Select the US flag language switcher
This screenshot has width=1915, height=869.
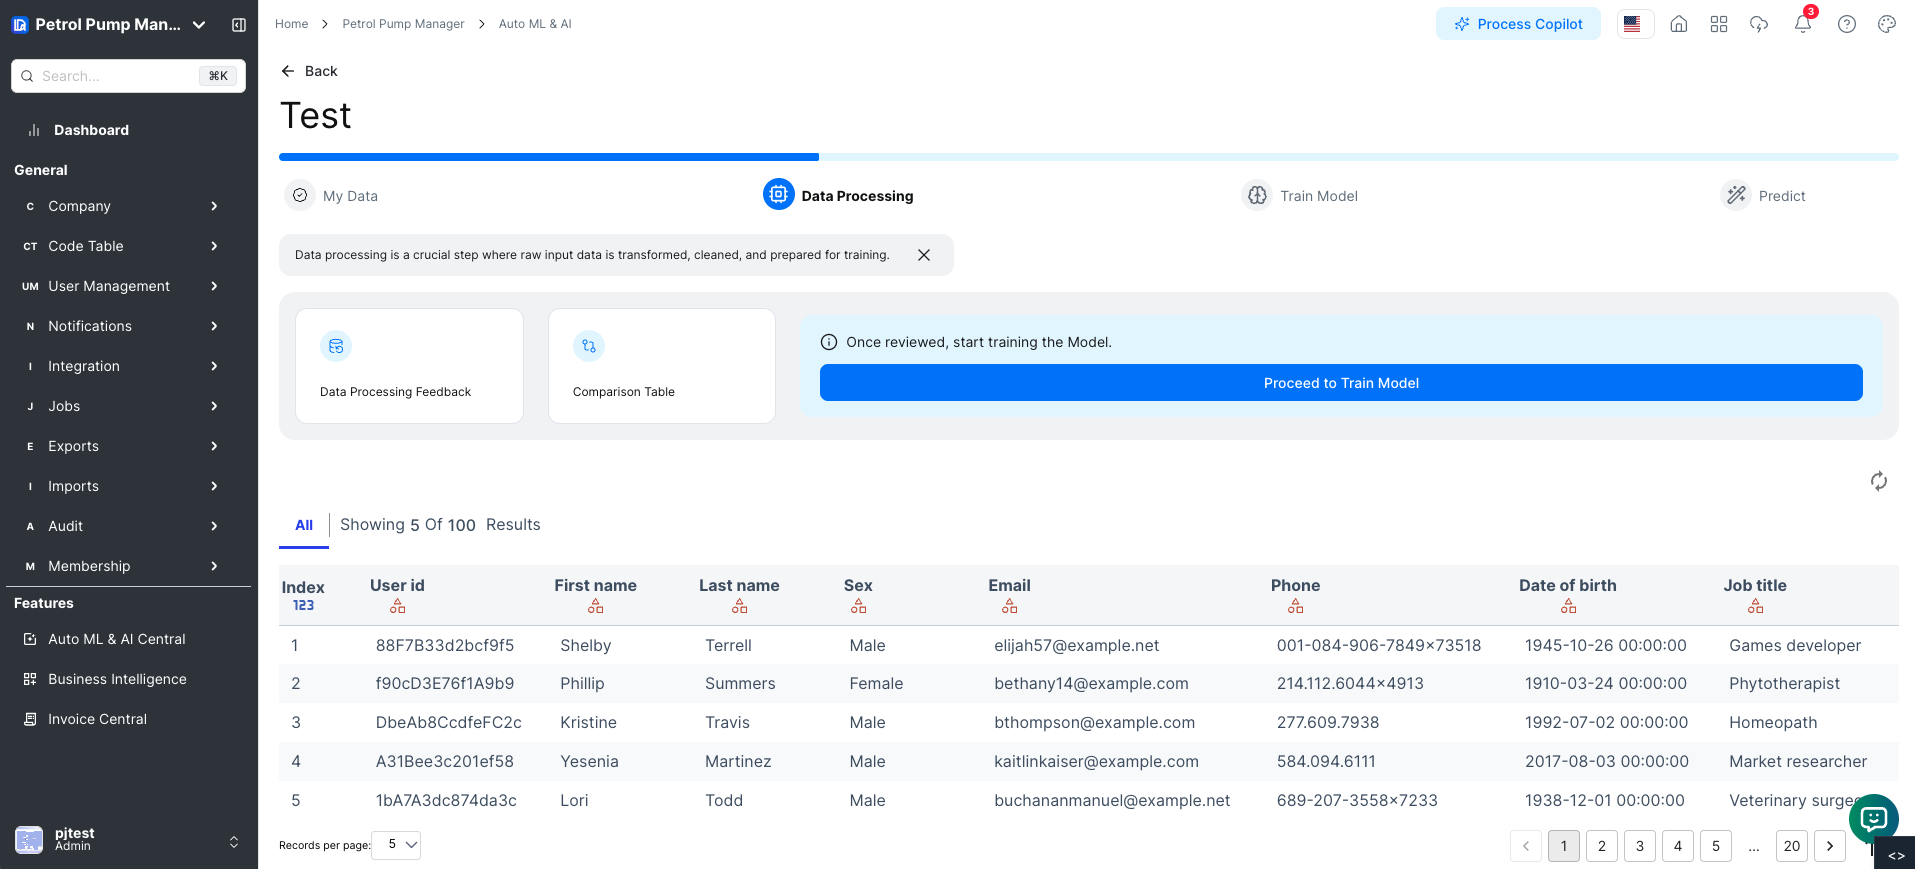(1632, 24)
